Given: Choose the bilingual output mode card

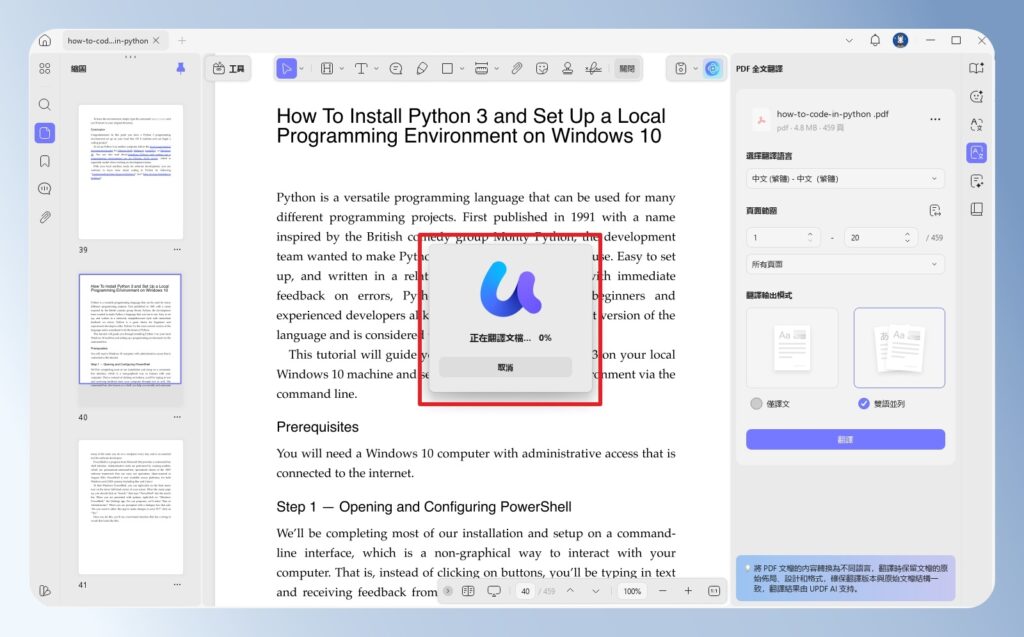Looking at the screenshot, I should tap(899, 348).
